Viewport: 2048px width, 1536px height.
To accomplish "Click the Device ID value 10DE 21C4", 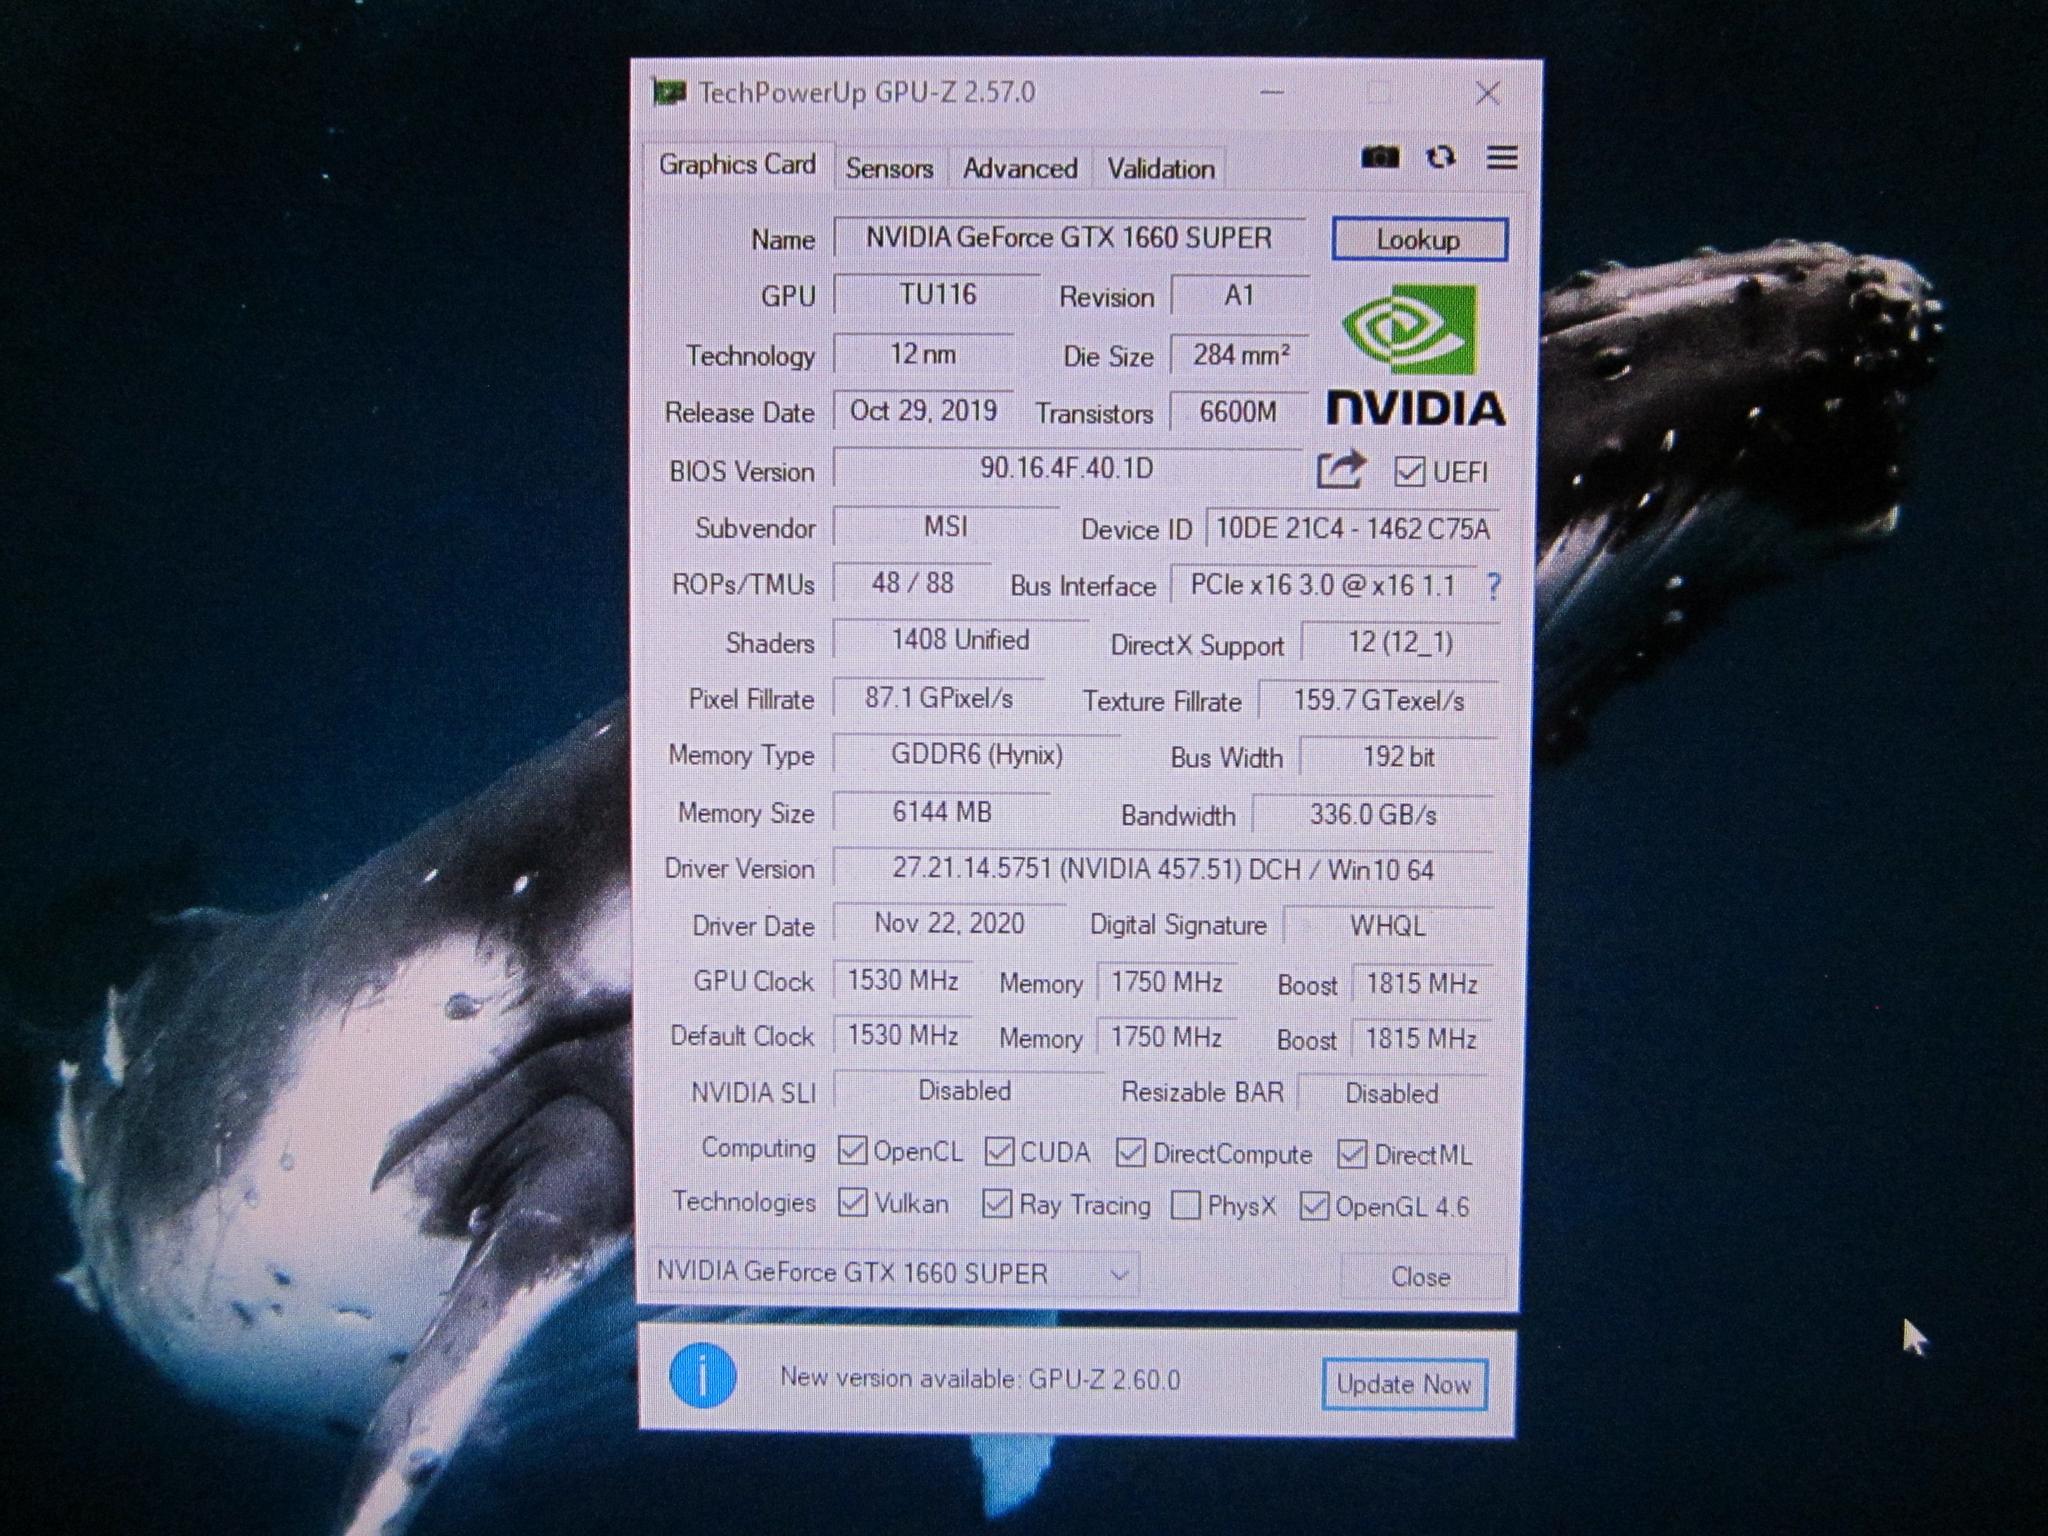I will coord(1353,528).
